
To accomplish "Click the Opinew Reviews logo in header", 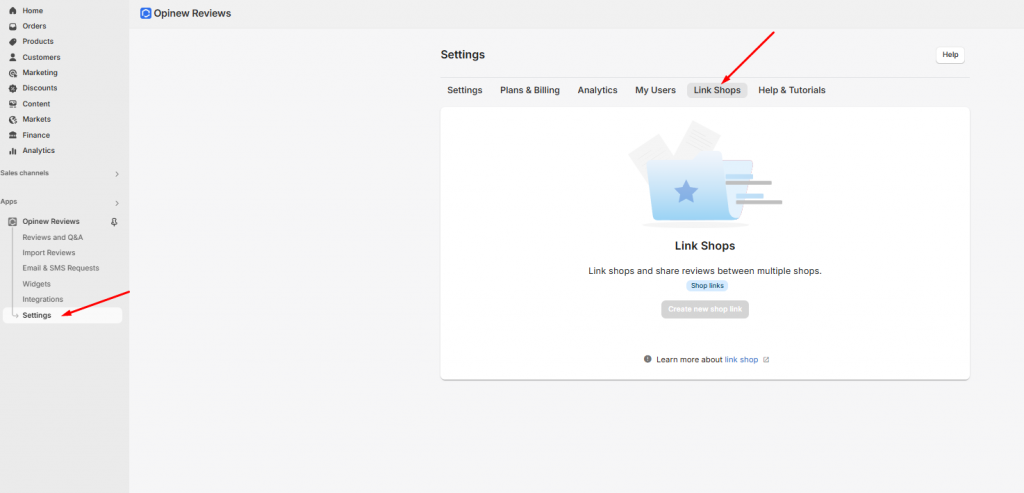I will [146, 14].
